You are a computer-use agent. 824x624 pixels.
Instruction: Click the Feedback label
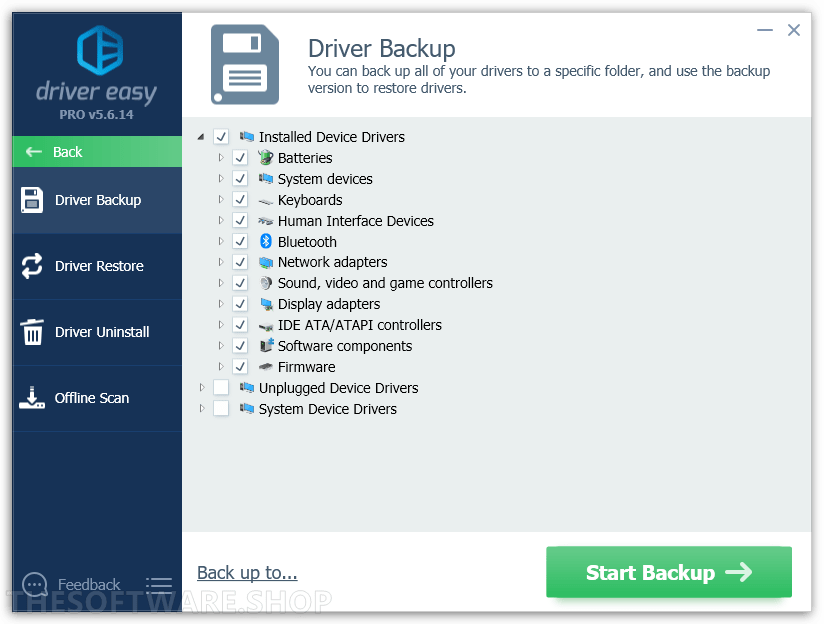coord(89,585)
